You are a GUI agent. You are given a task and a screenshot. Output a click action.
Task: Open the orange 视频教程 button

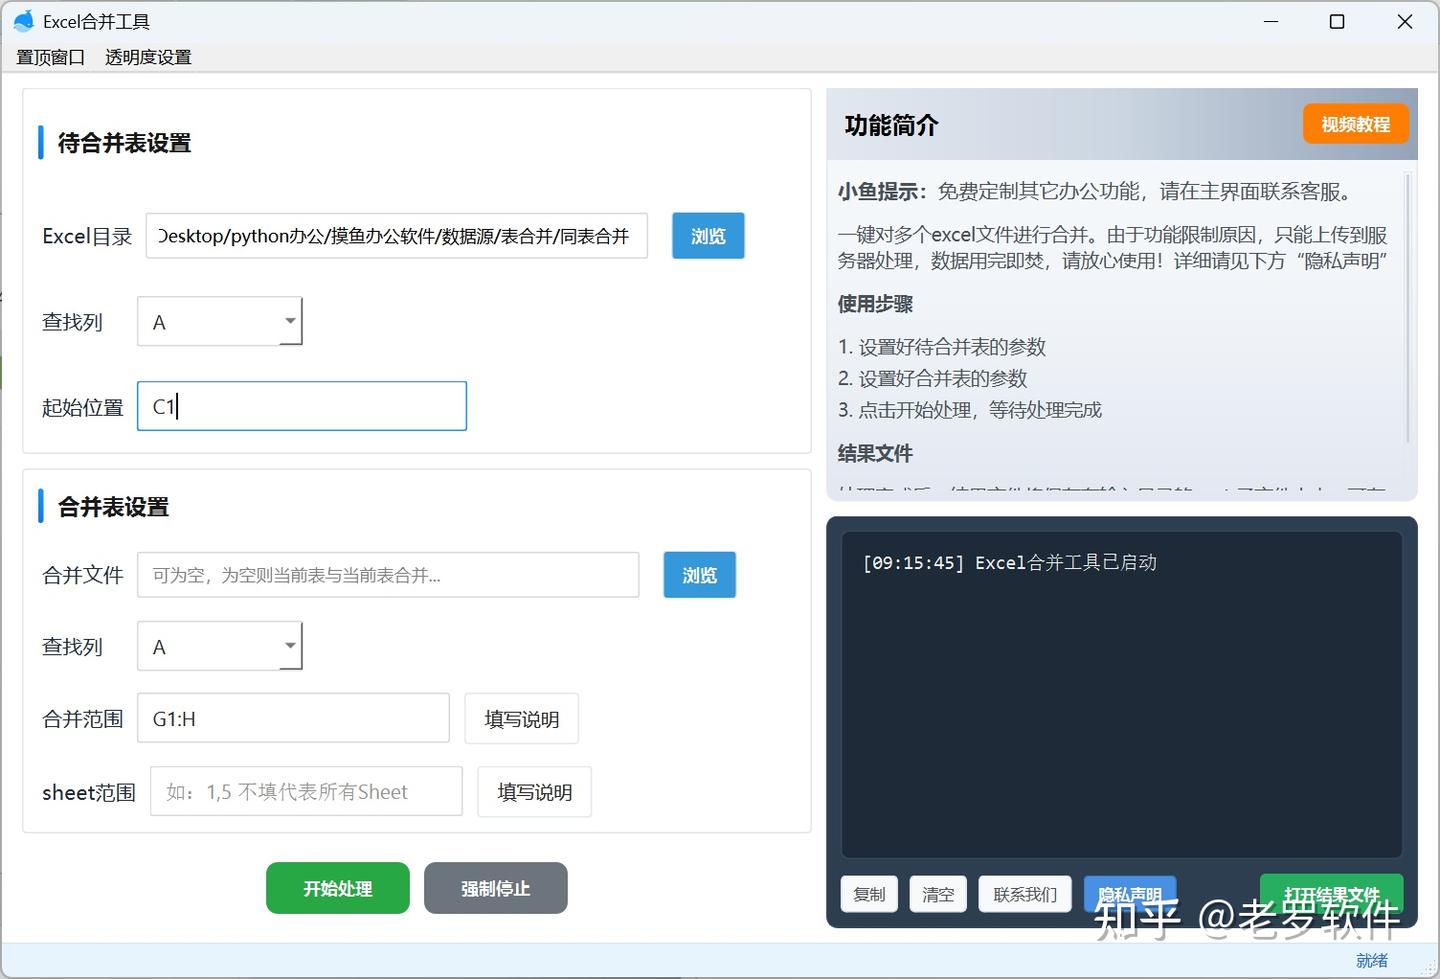pos(1355,124)
